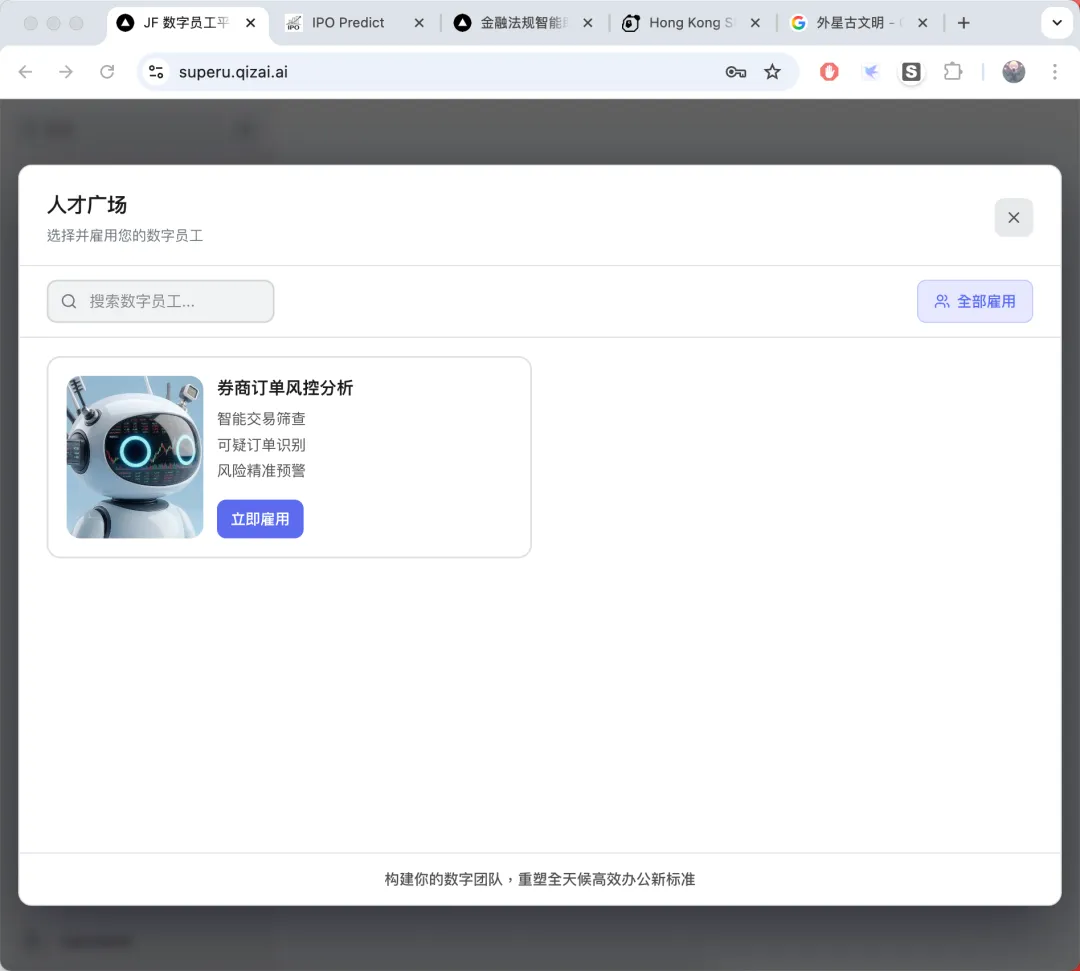Click the 全部雇用 button
This screenshot has width=1080, height=971.
[x=975, y=300]
